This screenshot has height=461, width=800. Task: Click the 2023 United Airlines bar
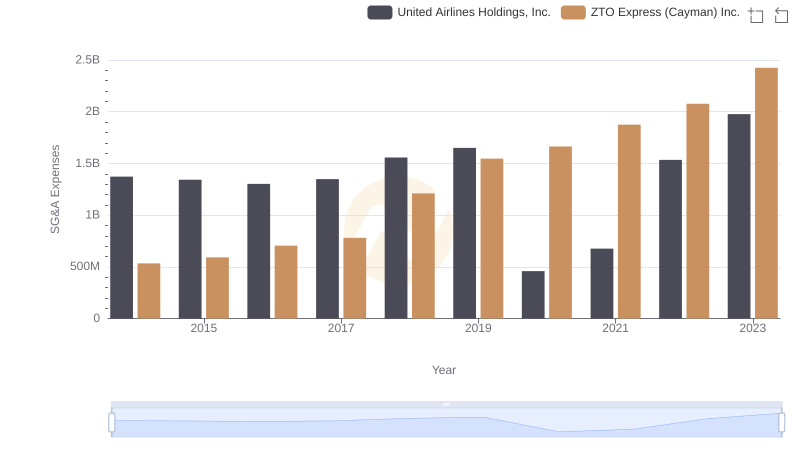pos(739,216)
